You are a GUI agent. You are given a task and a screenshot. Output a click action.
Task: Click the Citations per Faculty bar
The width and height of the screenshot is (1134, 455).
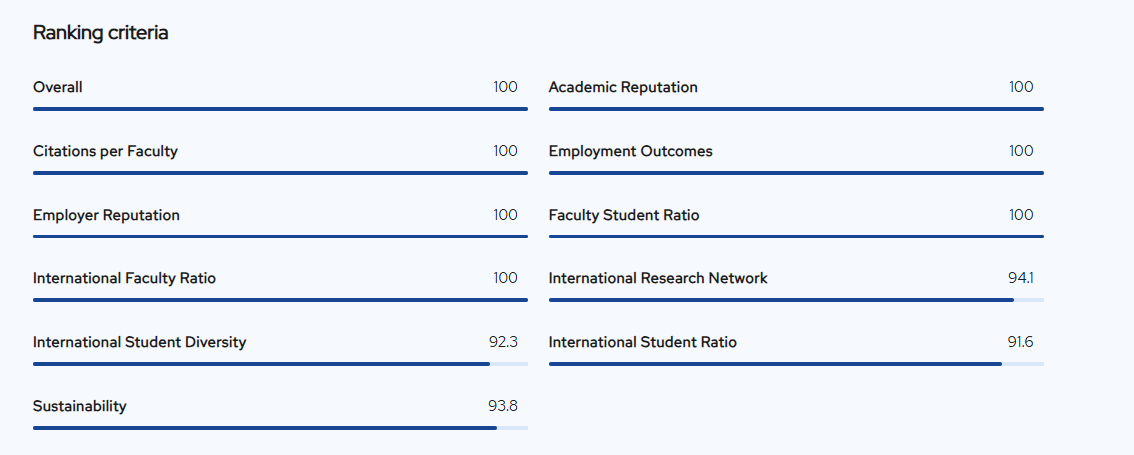(280, 173)
